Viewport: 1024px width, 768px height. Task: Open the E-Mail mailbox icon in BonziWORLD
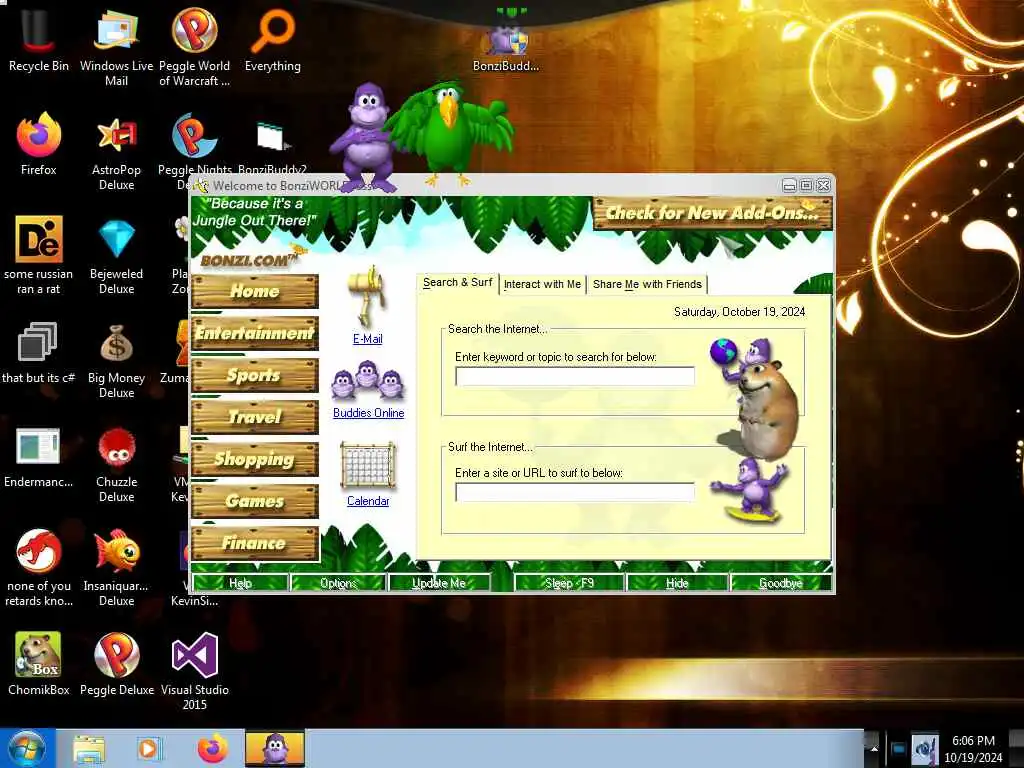tap(368, 296)
